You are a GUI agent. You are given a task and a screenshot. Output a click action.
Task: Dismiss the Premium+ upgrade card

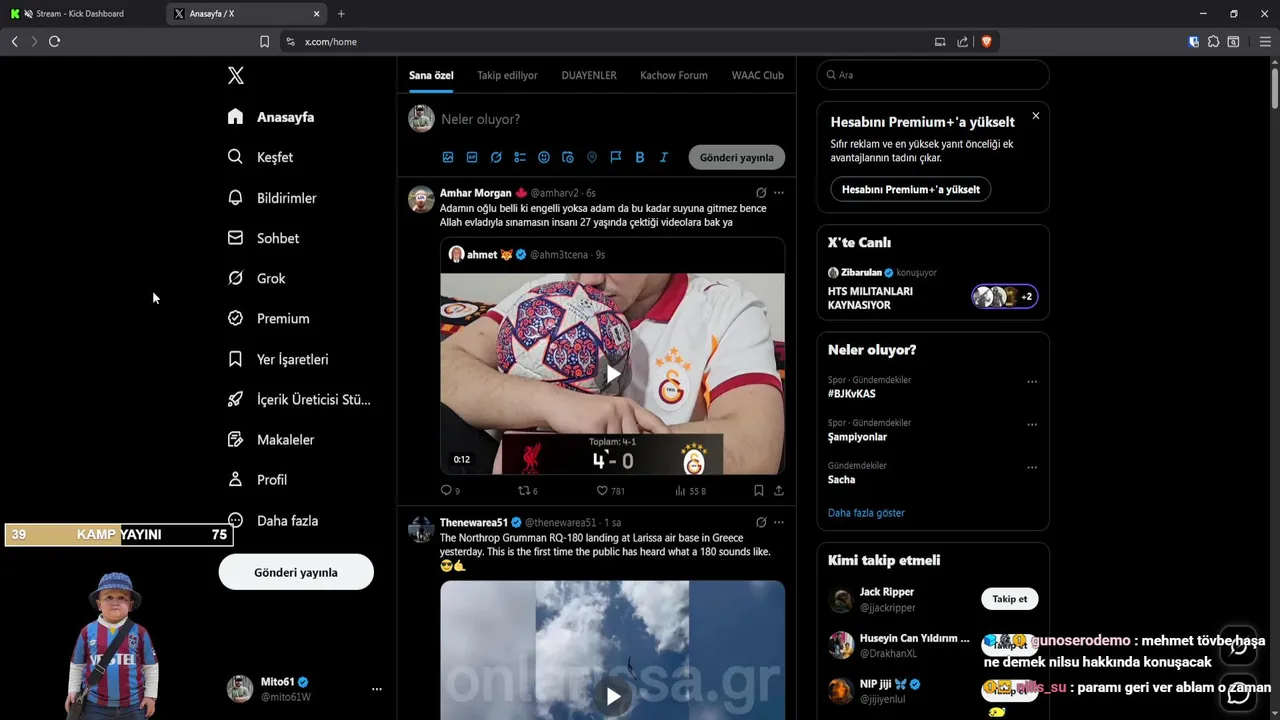[1036, 116]
